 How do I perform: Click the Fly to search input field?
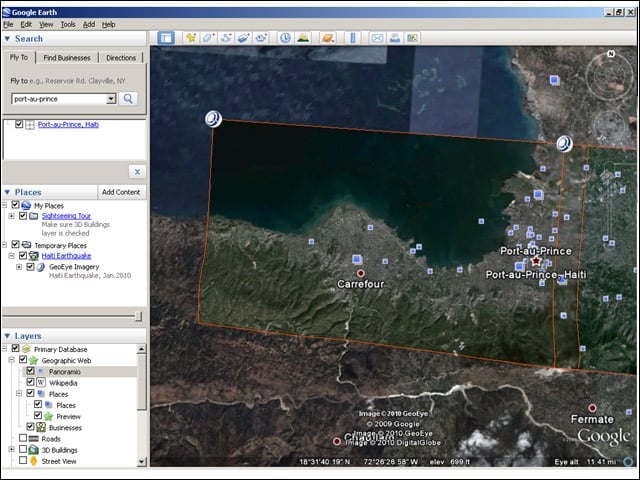60,99
